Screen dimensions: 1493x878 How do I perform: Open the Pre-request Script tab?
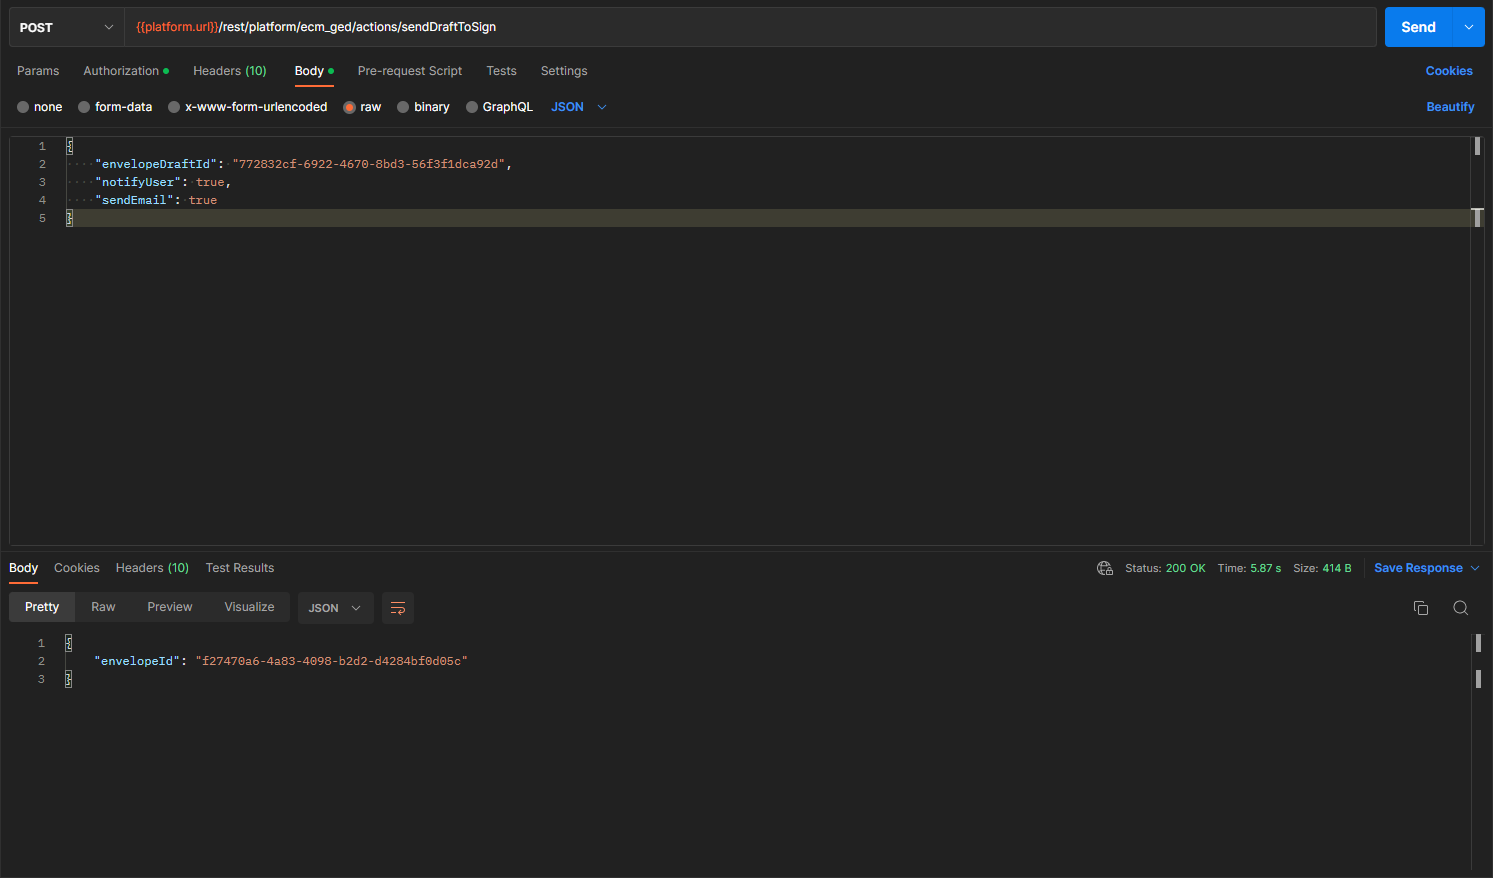point(410,71)
